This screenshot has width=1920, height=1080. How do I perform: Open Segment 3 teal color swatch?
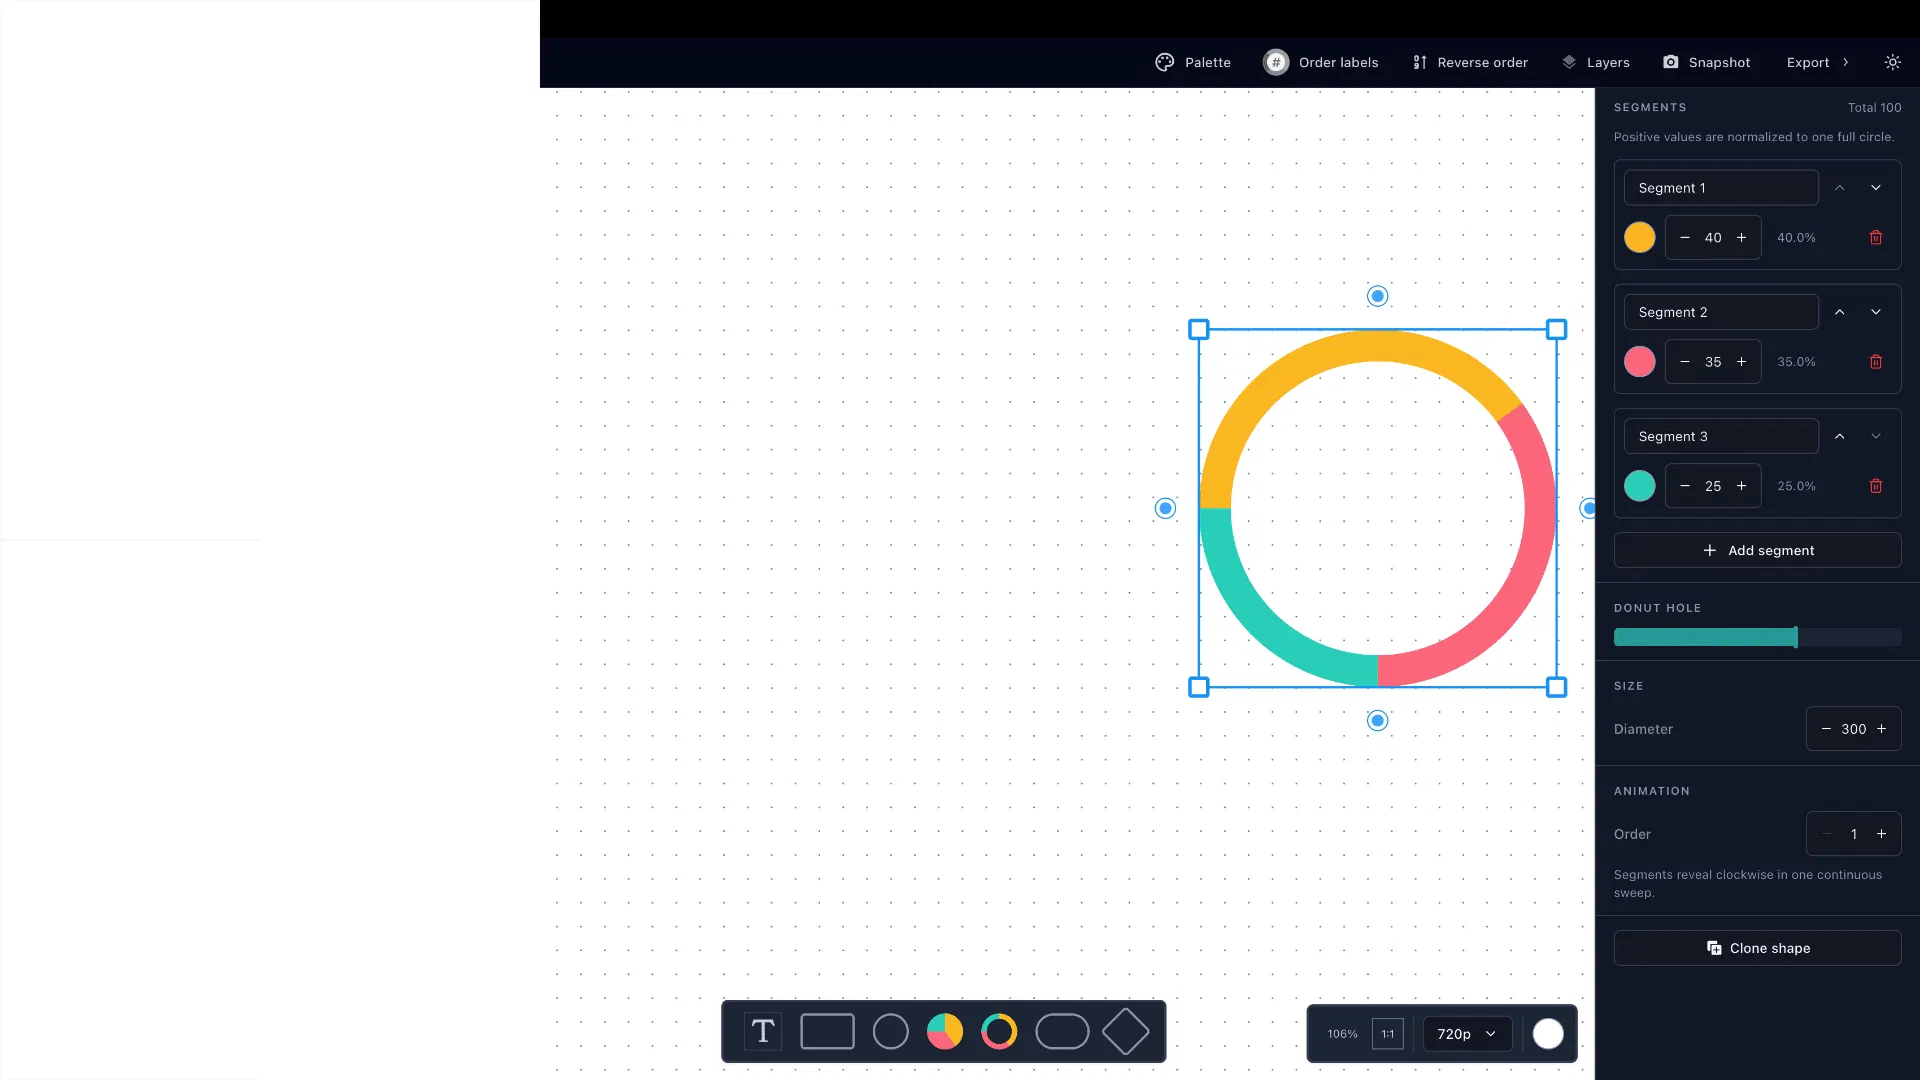[1639, 486]
